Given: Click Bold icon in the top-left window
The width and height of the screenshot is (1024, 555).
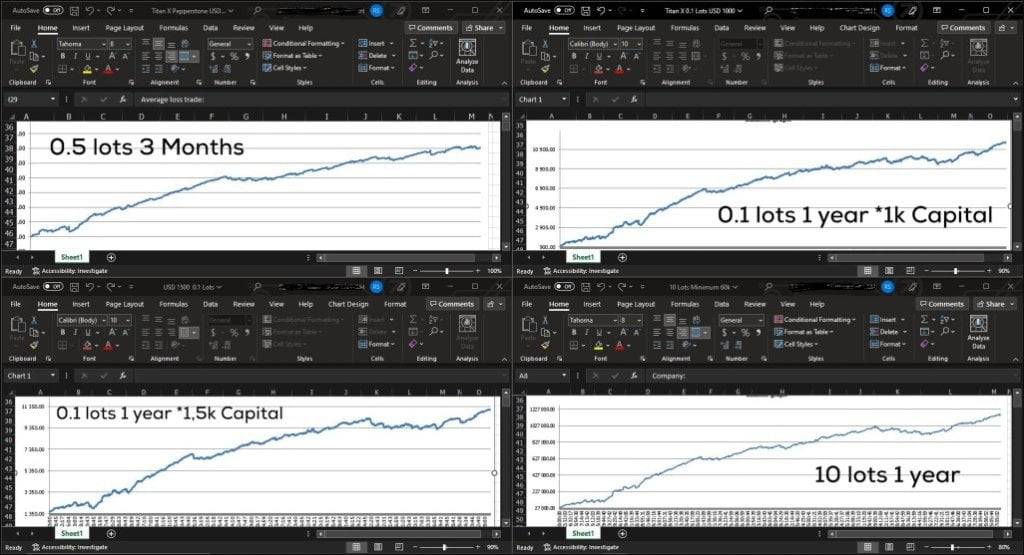Looking at the screenshot, I should click(61, 56).
